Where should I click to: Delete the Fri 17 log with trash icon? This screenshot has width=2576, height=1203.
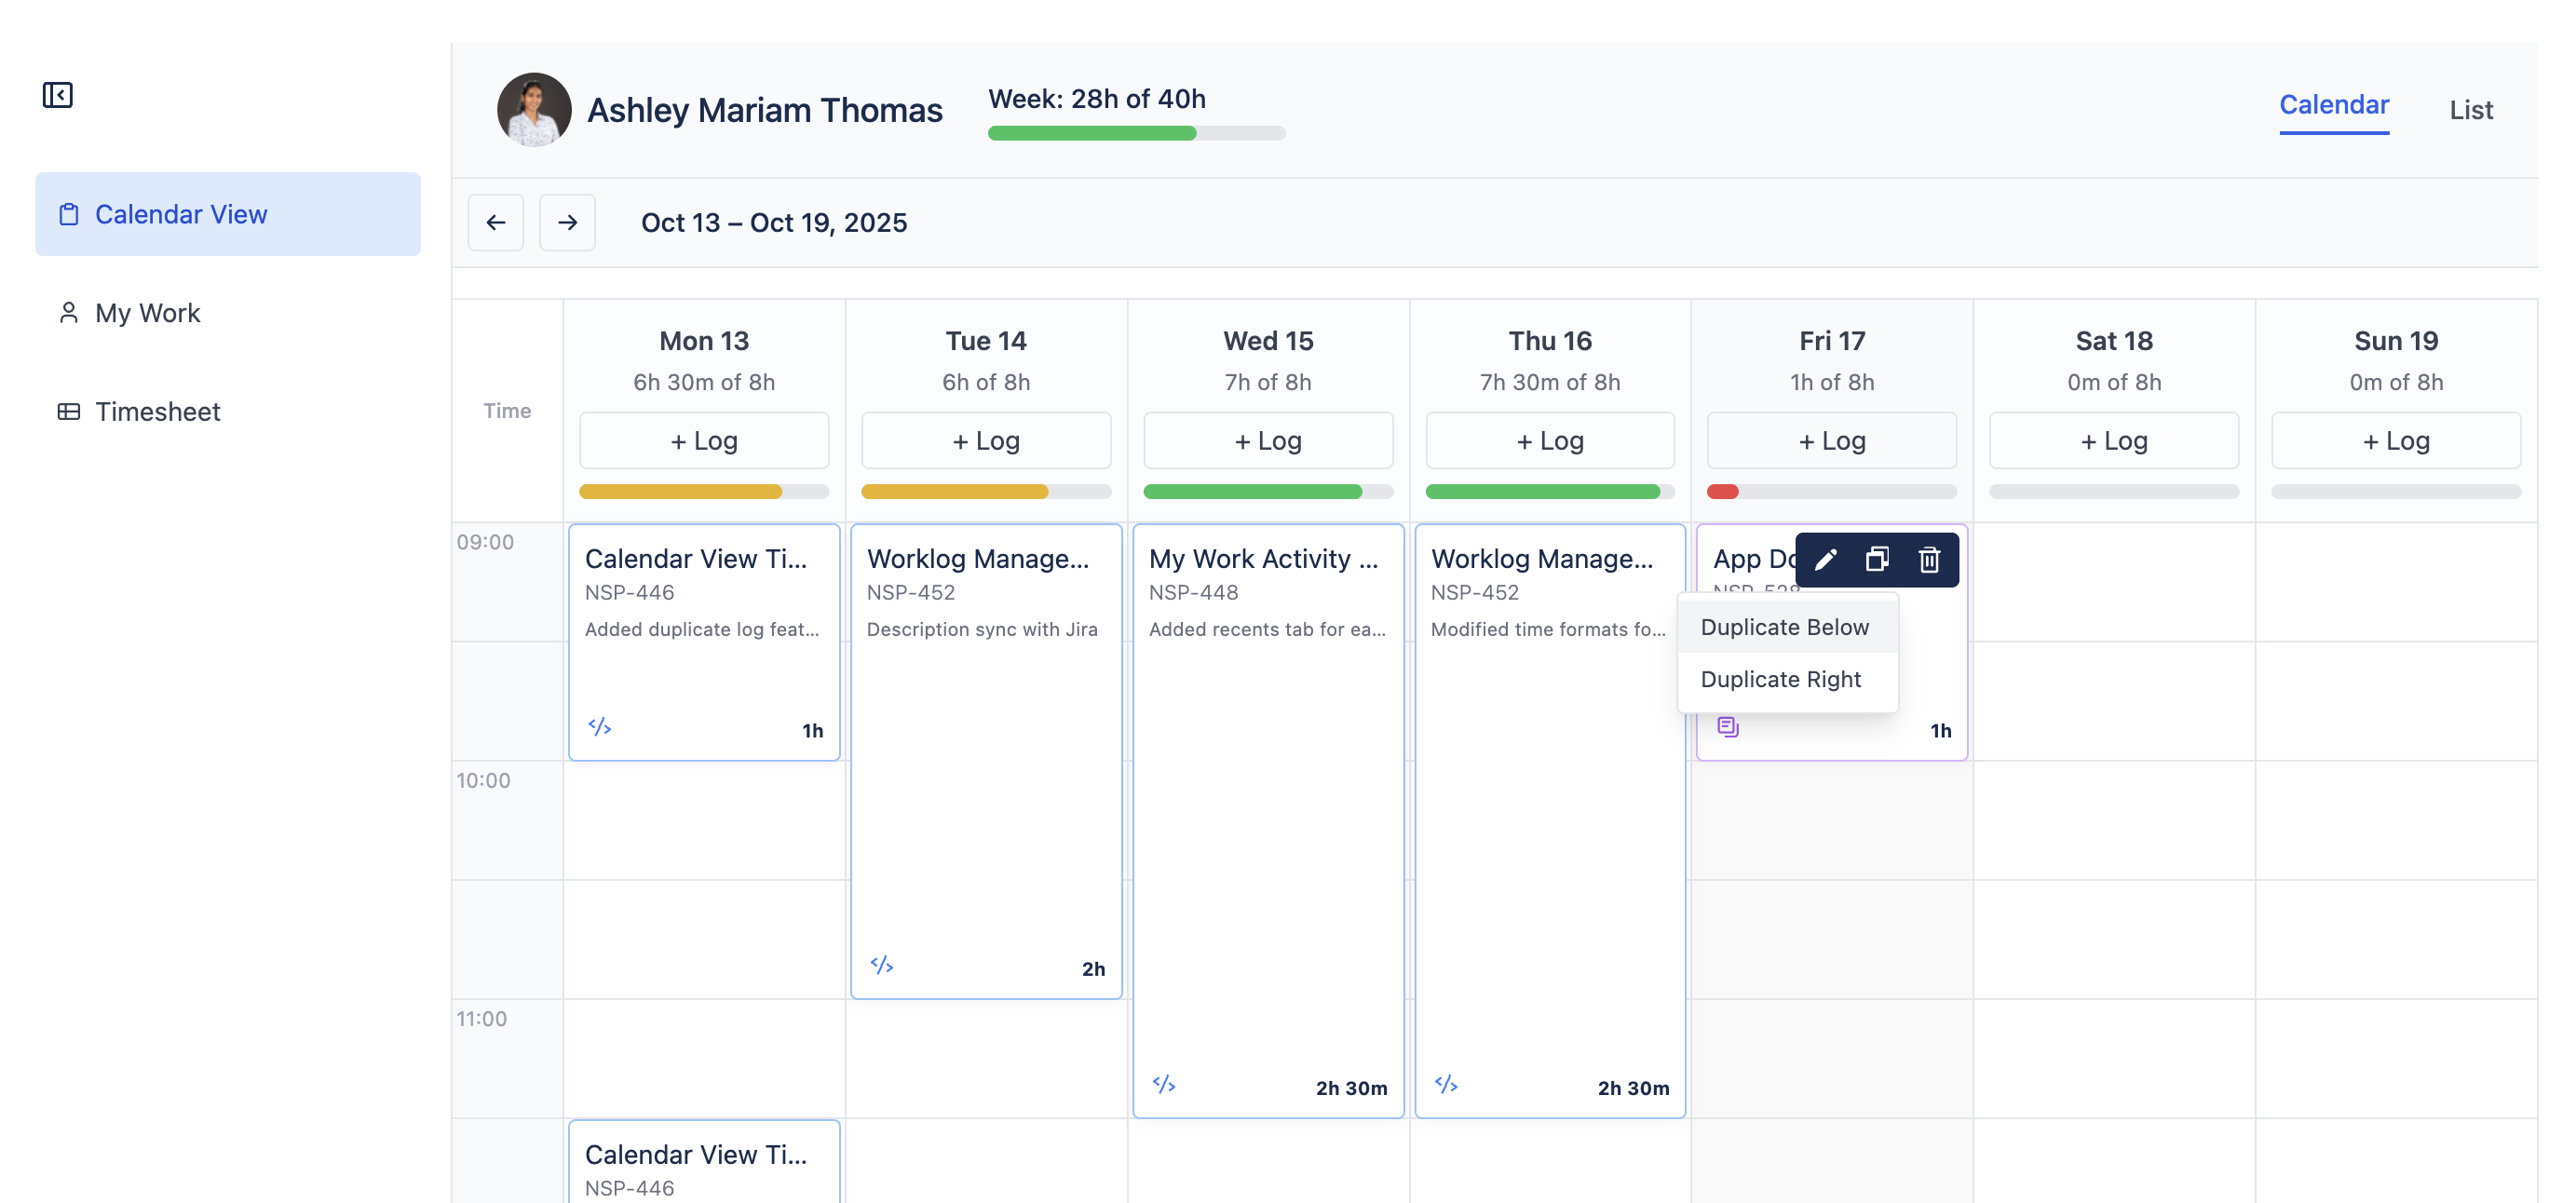(1929, 559)
